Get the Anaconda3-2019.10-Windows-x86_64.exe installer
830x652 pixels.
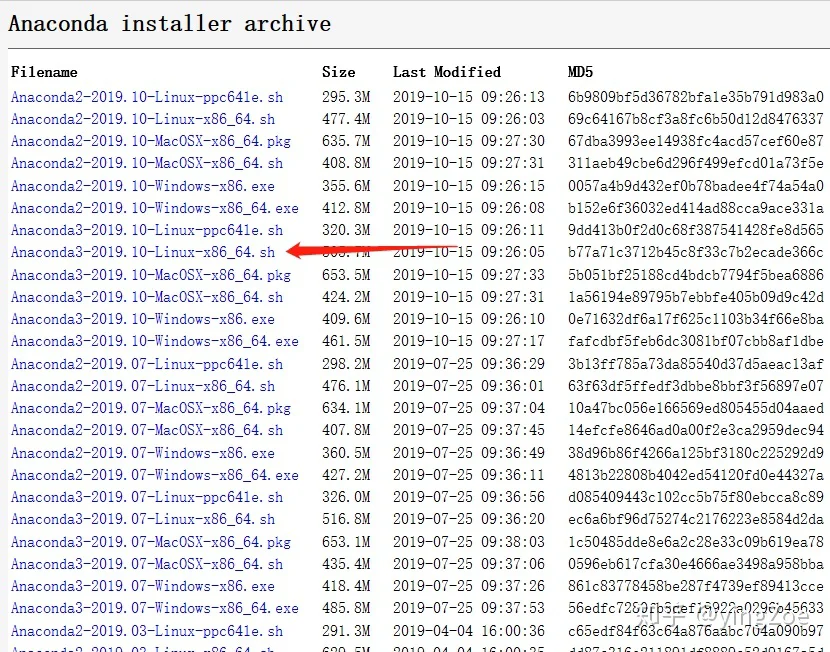click(x=155, y=341)
